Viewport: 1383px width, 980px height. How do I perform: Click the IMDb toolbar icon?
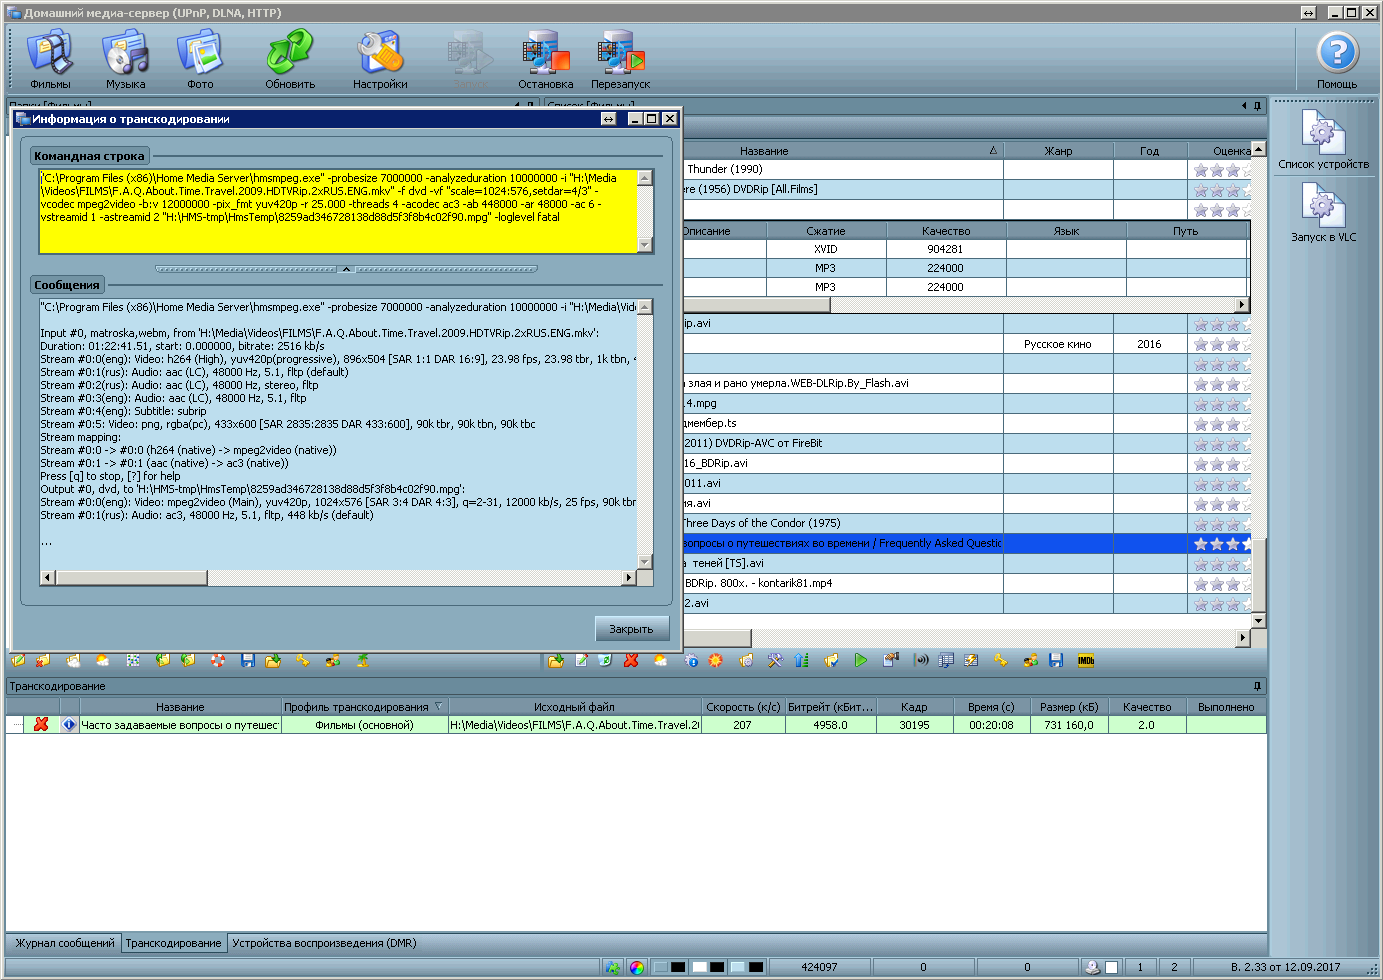1086,660
